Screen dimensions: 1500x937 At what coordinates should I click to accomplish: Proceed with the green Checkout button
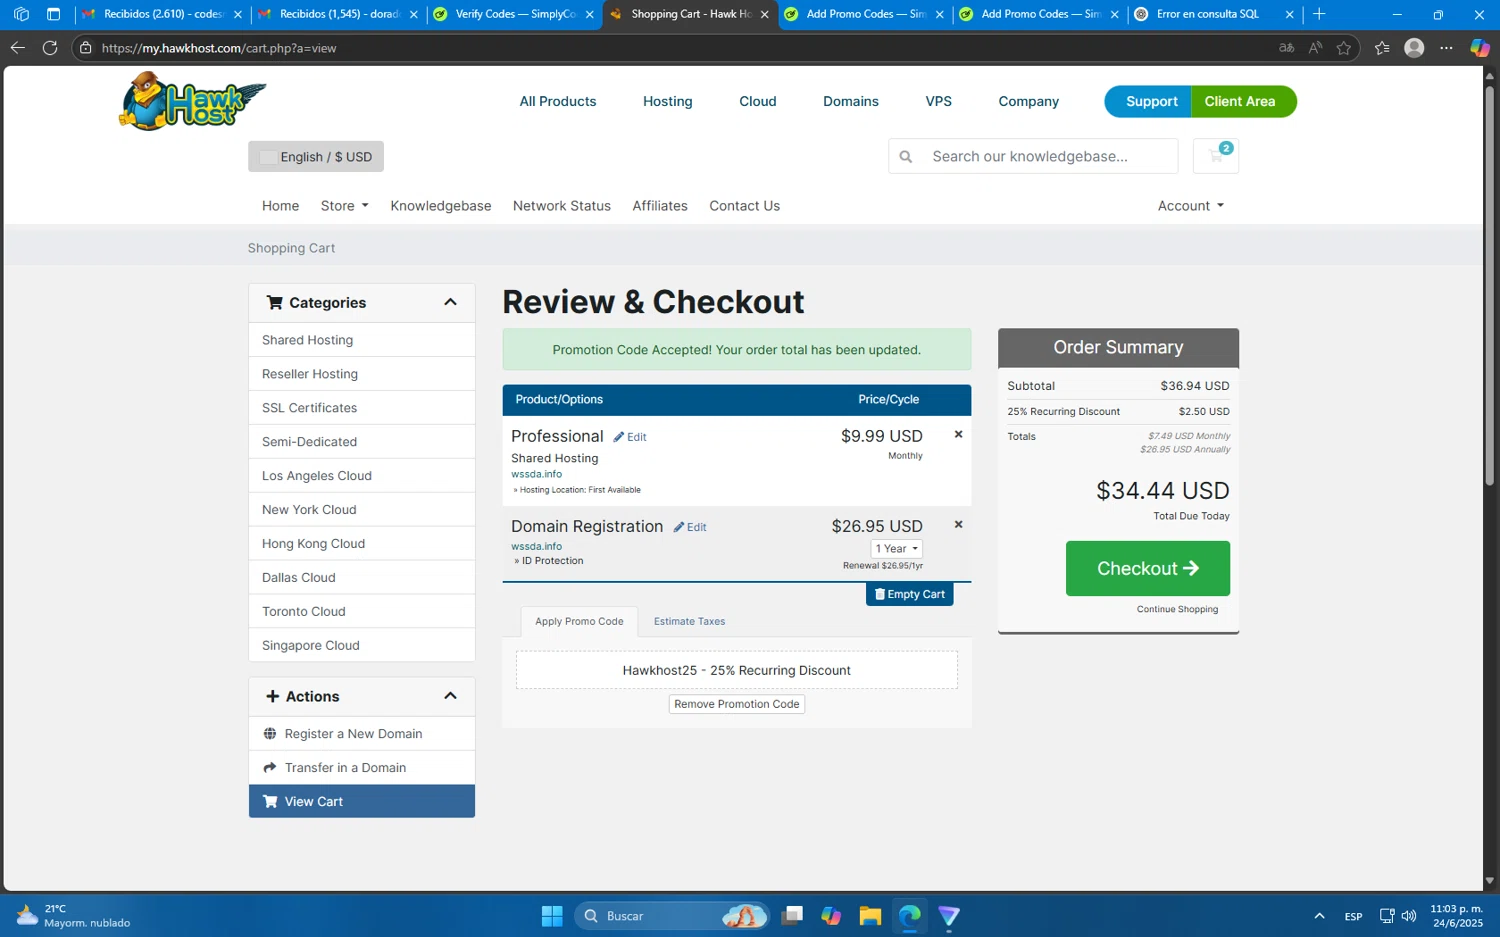[x=1148, y=569]
